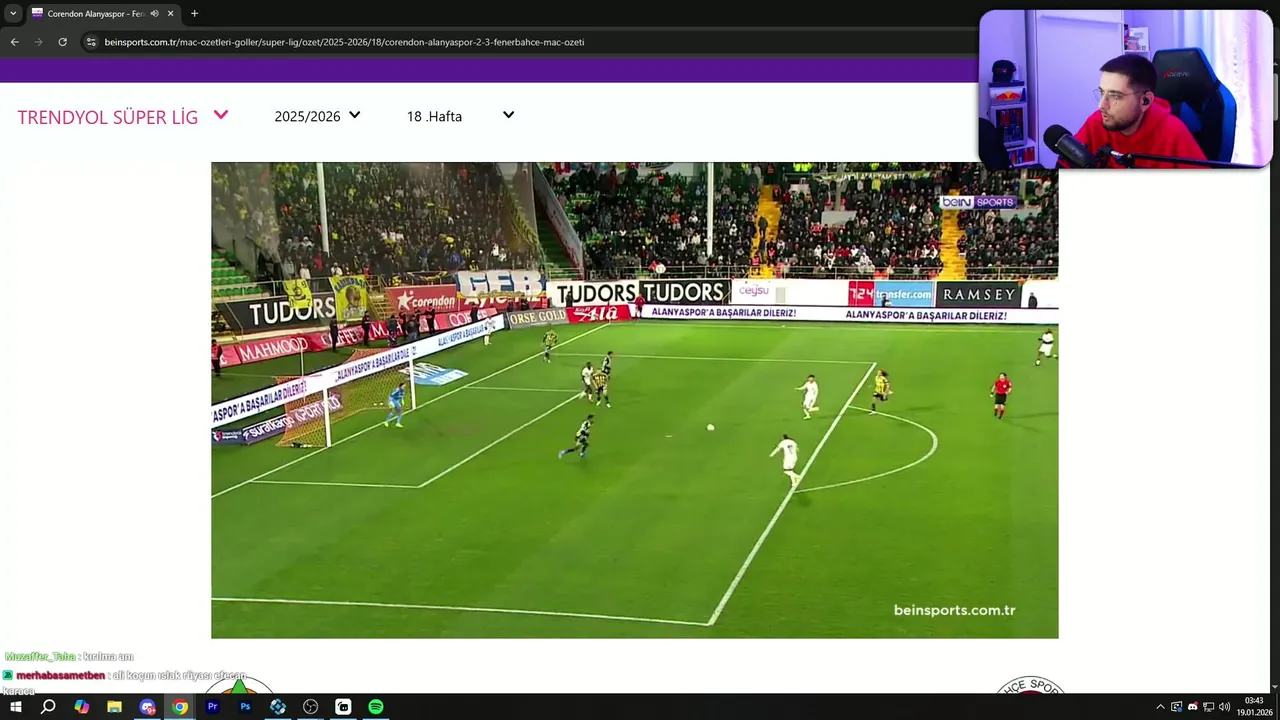The width and height of the screenshot is (1280, 720).
Task: Open the white square app in the taskbar
Action: [343, 707]
